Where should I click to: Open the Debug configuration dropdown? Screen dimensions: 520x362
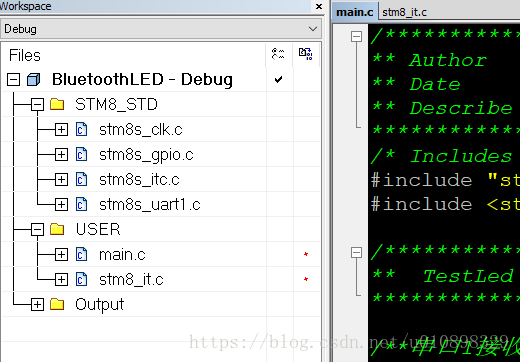161,29
